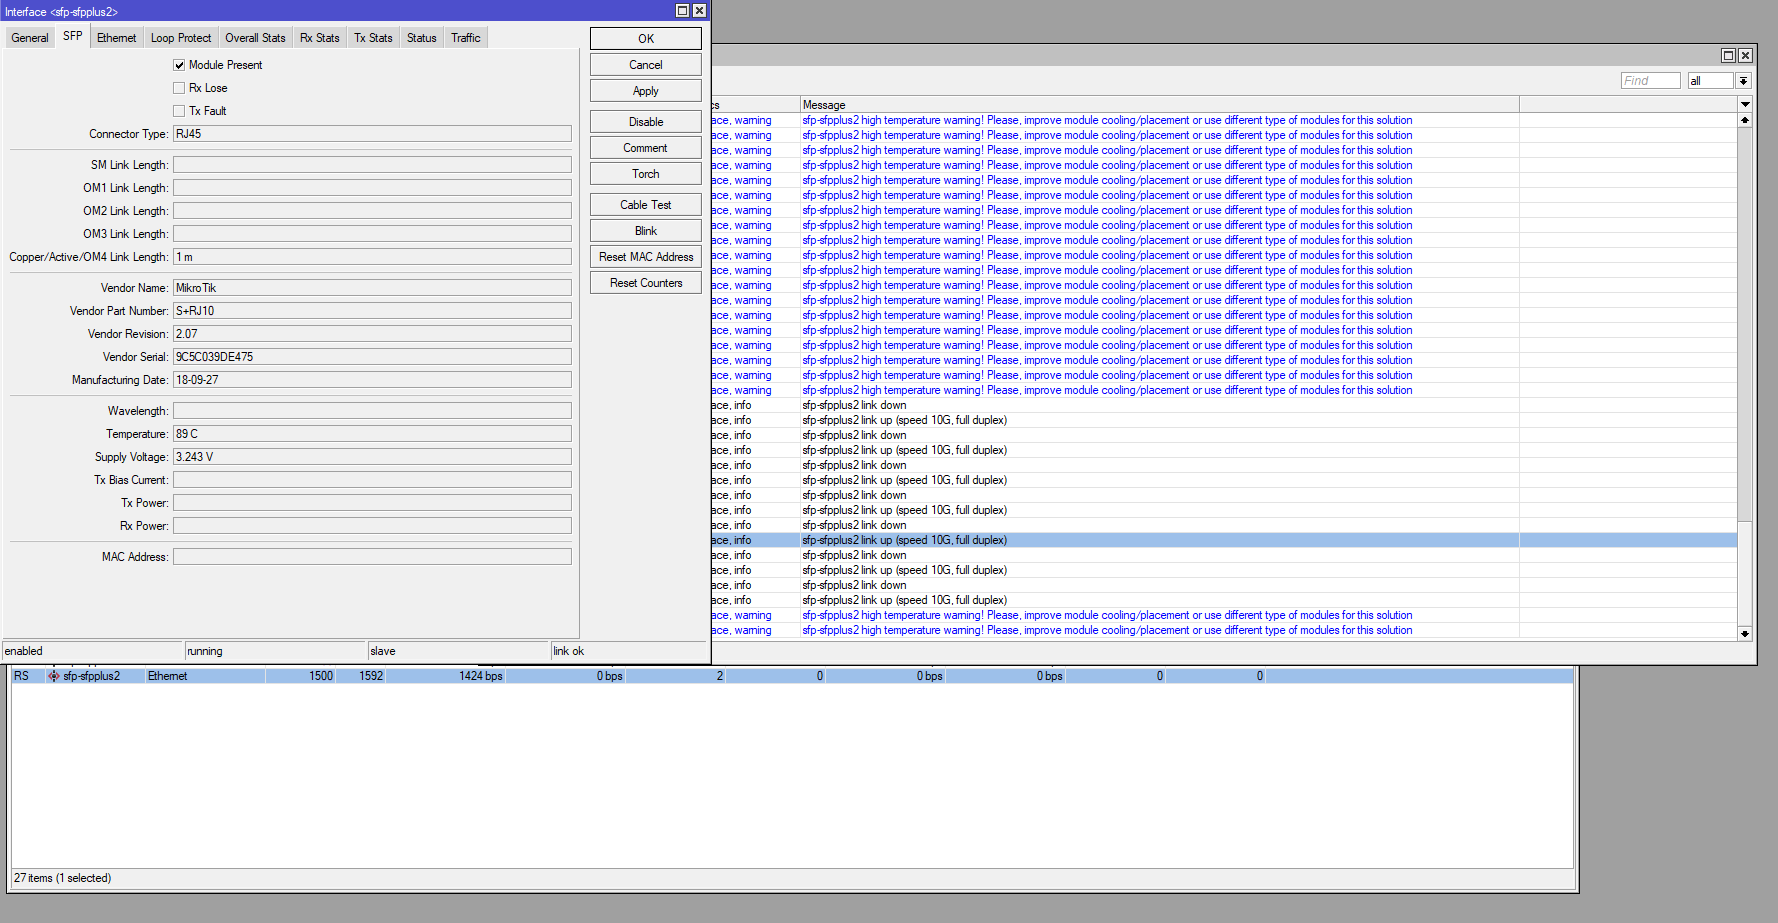This screenshot has height=923, width=1778.
Task: Select the last high temperature warning log row
Action: point(1224,630)
